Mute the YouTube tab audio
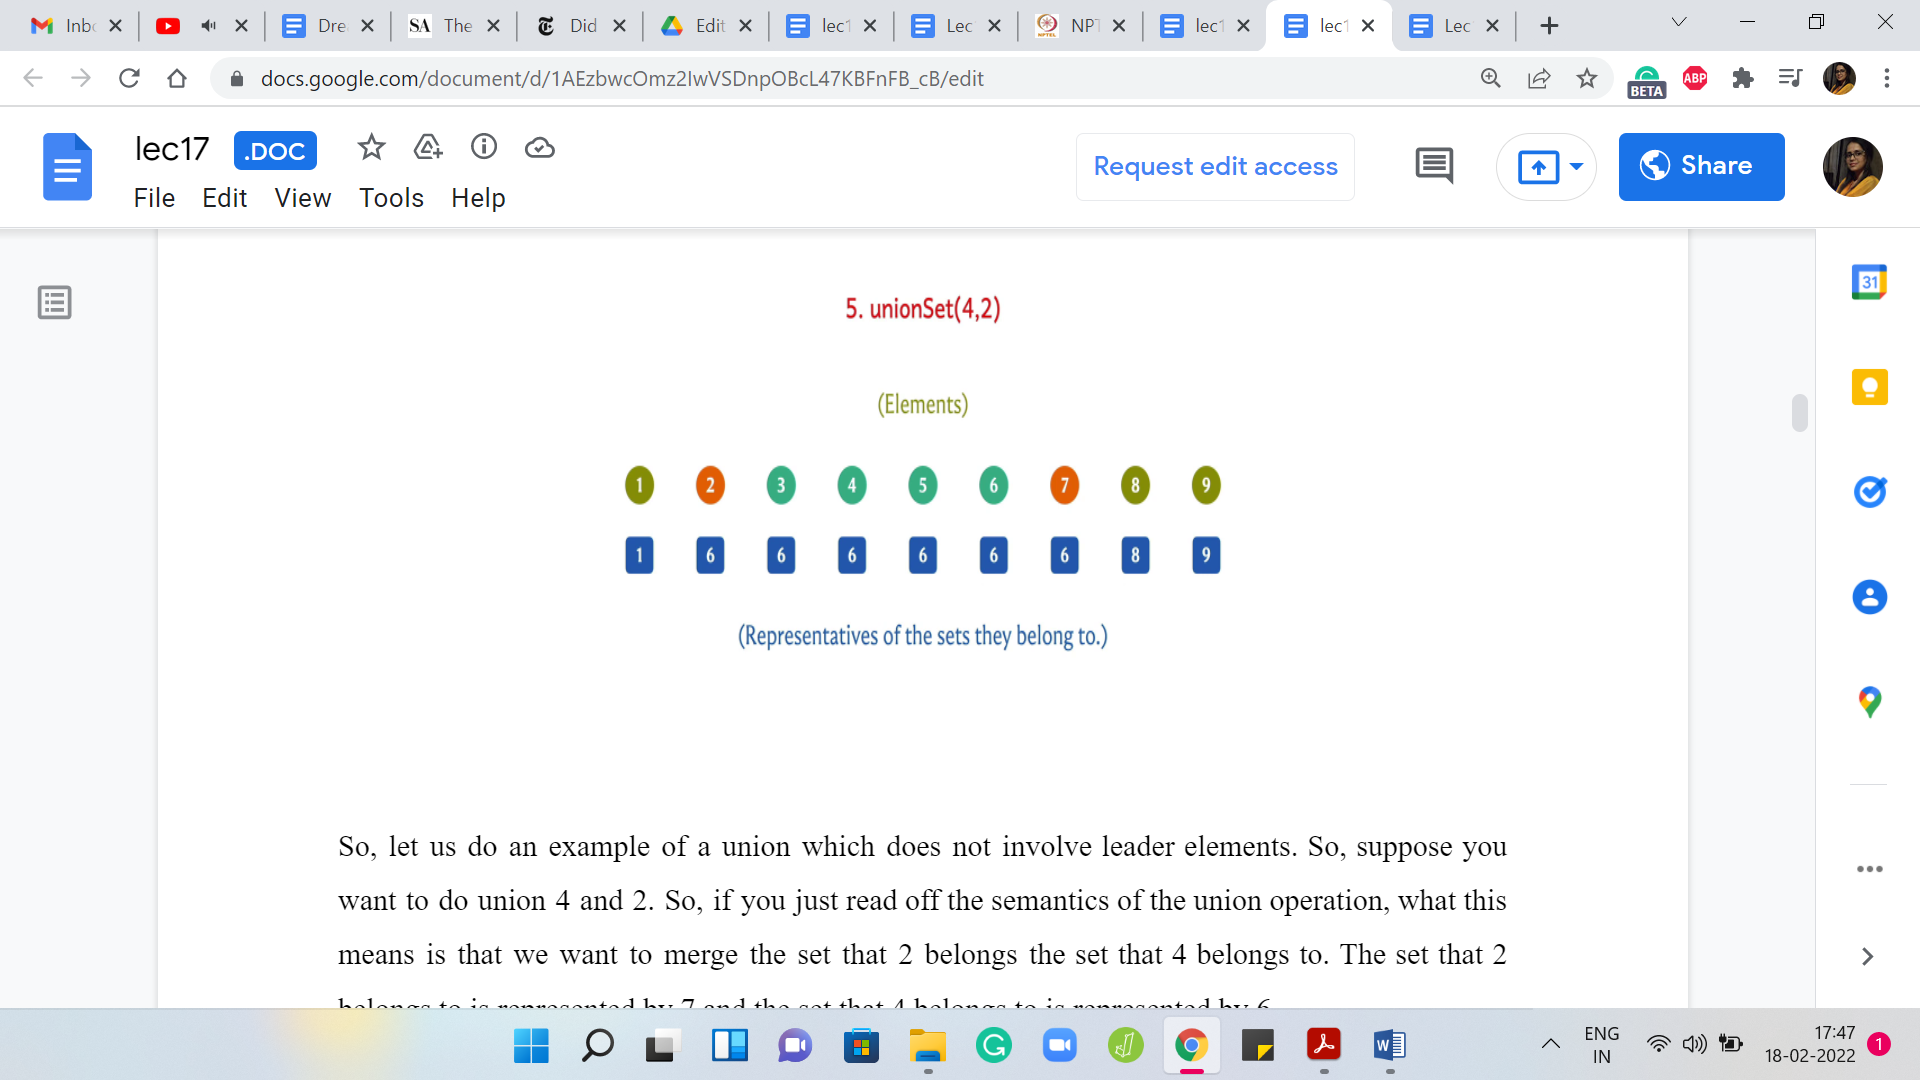 (x=208, y=26)
